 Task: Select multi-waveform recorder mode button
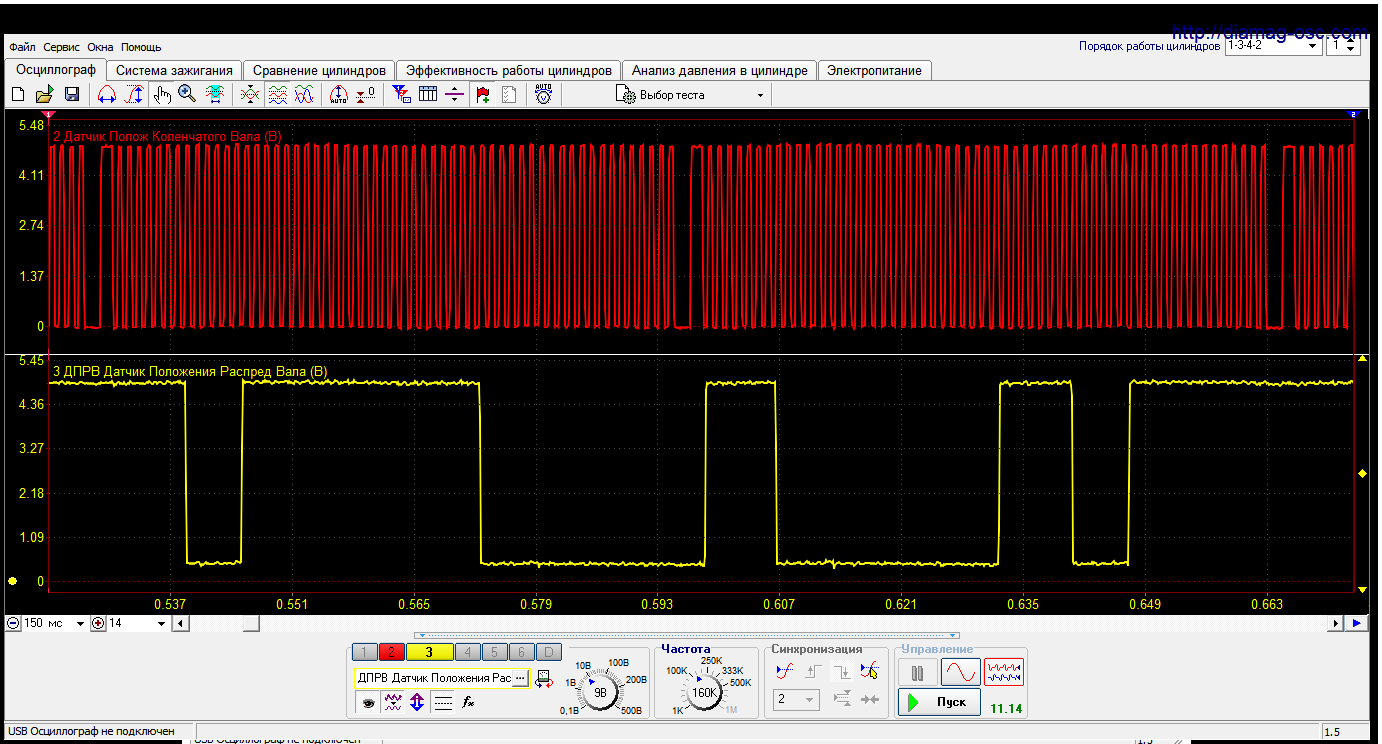(x=1004, y=672)
